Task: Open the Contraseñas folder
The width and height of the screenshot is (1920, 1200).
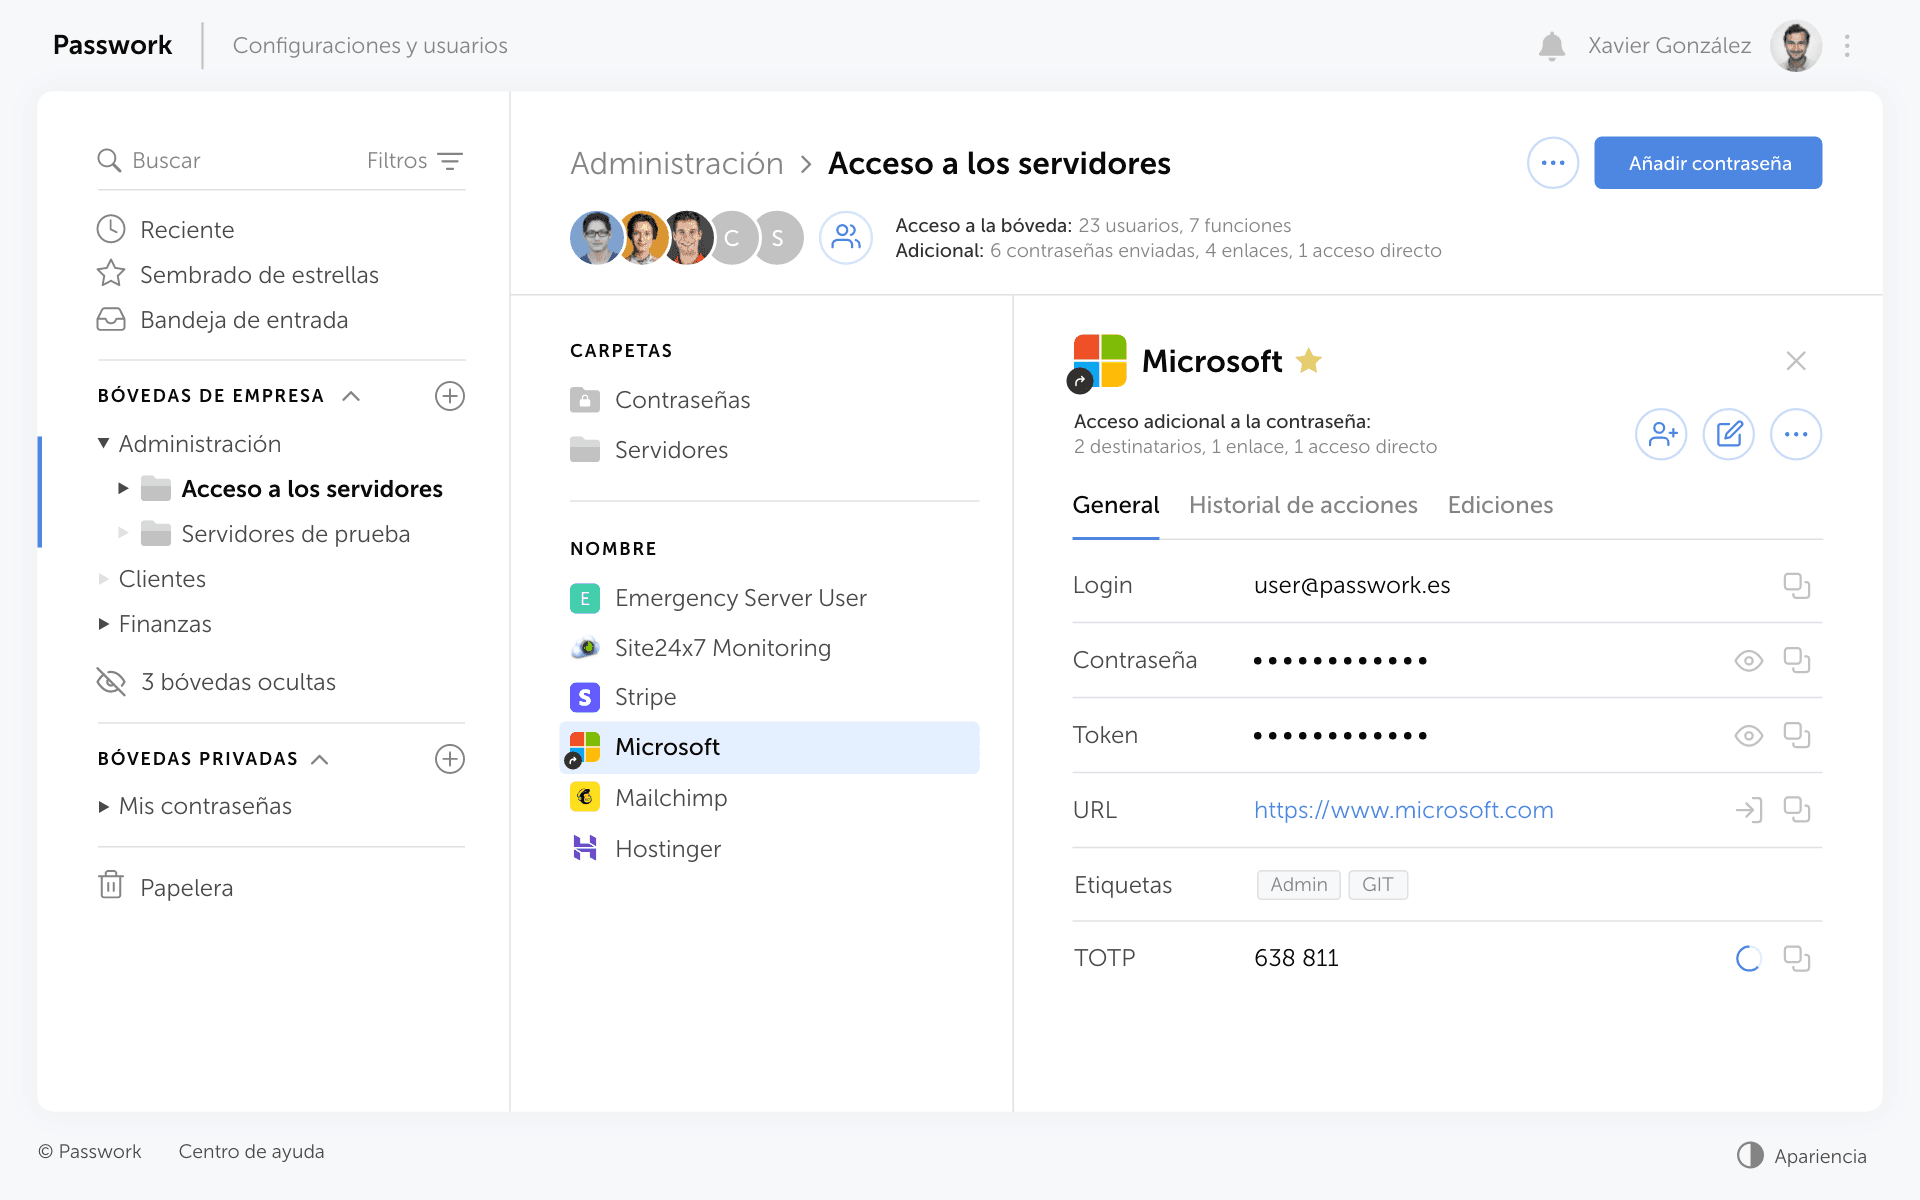Action: point(660,400)
